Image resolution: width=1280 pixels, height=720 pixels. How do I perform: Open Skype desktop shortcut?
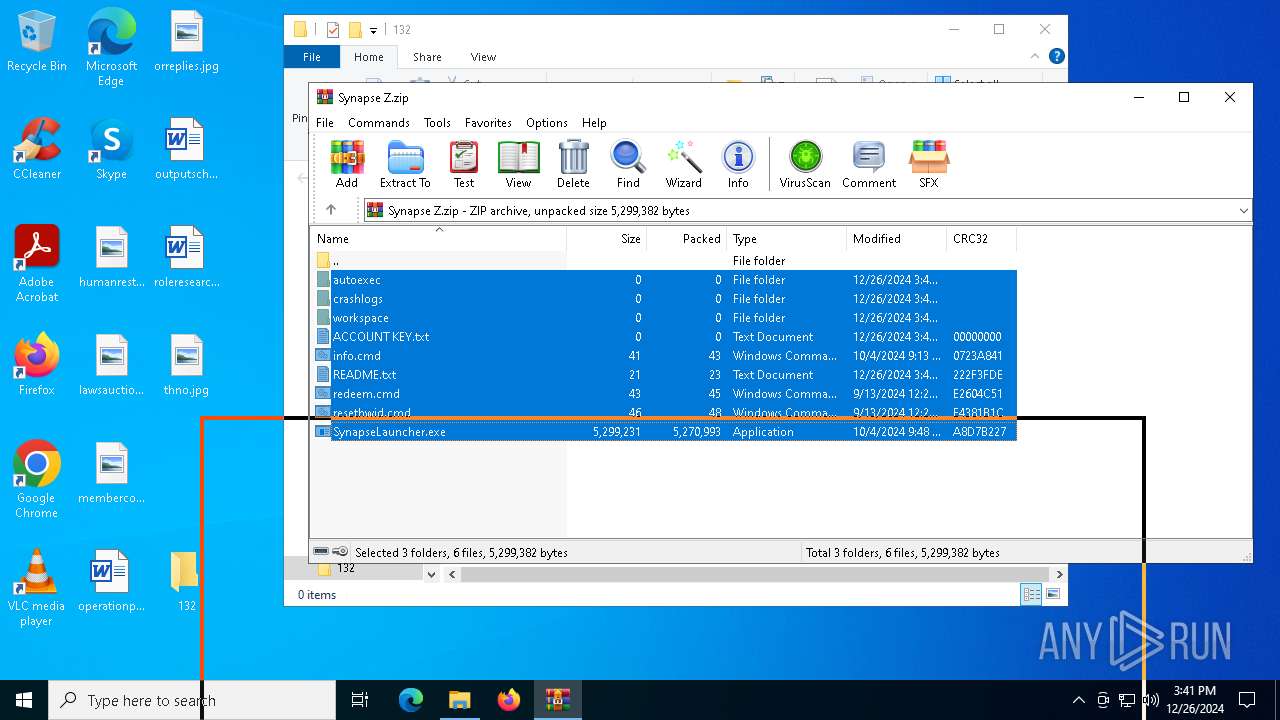click(111, 149)
